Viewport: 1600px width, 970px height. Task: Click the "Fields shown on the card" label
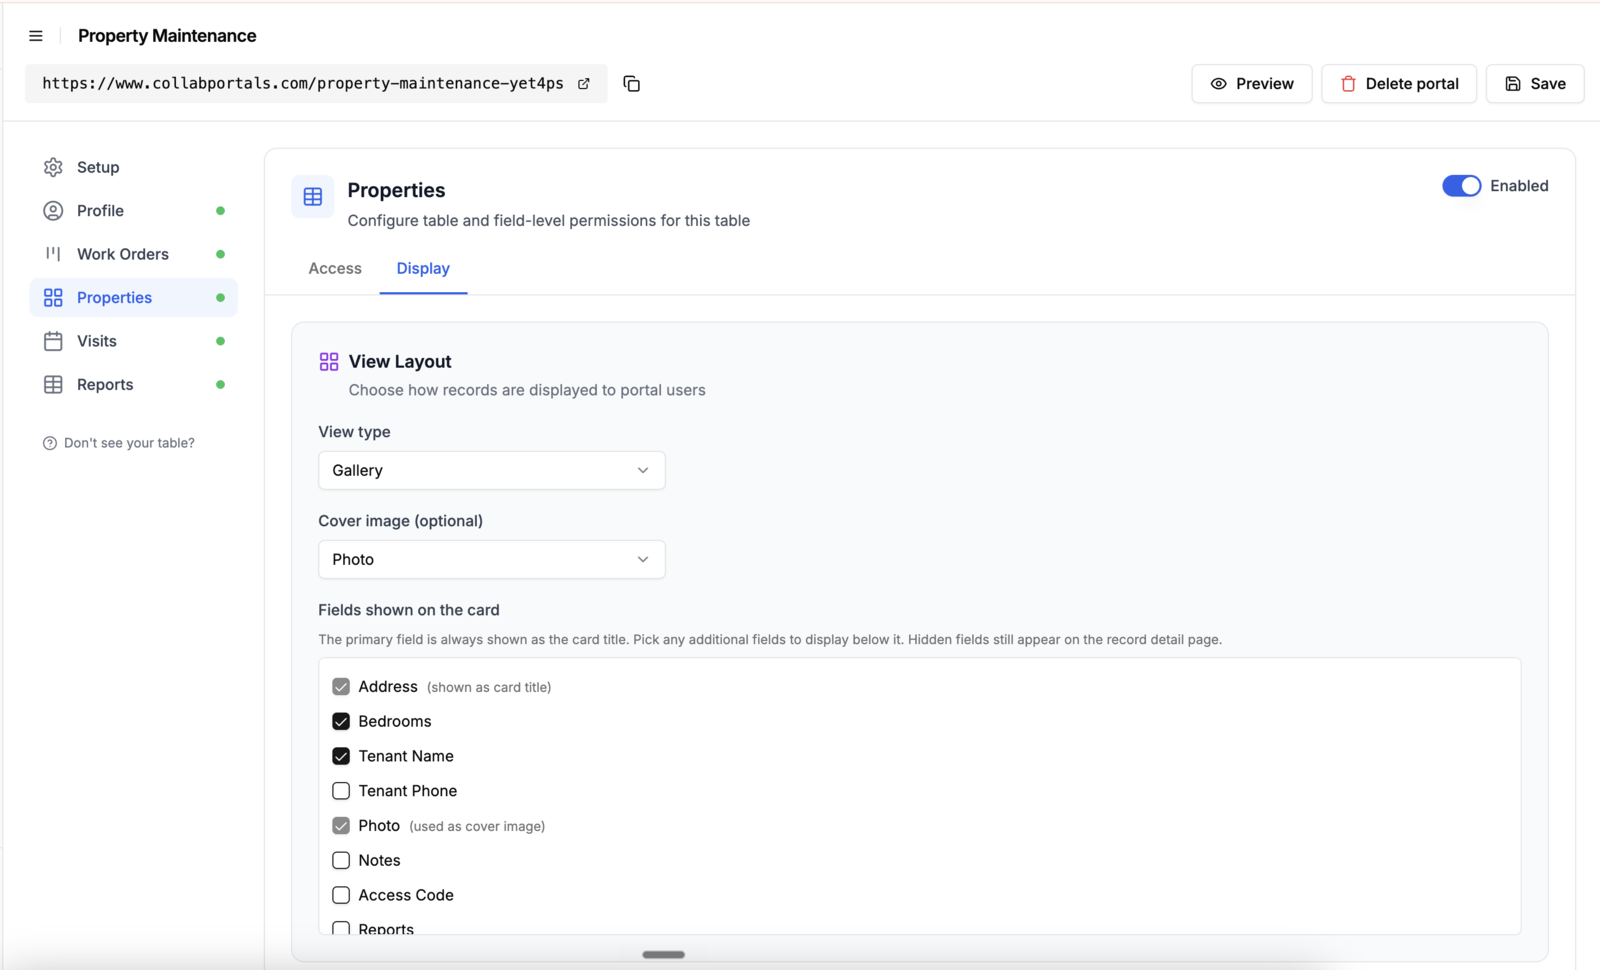pos(409,610)
